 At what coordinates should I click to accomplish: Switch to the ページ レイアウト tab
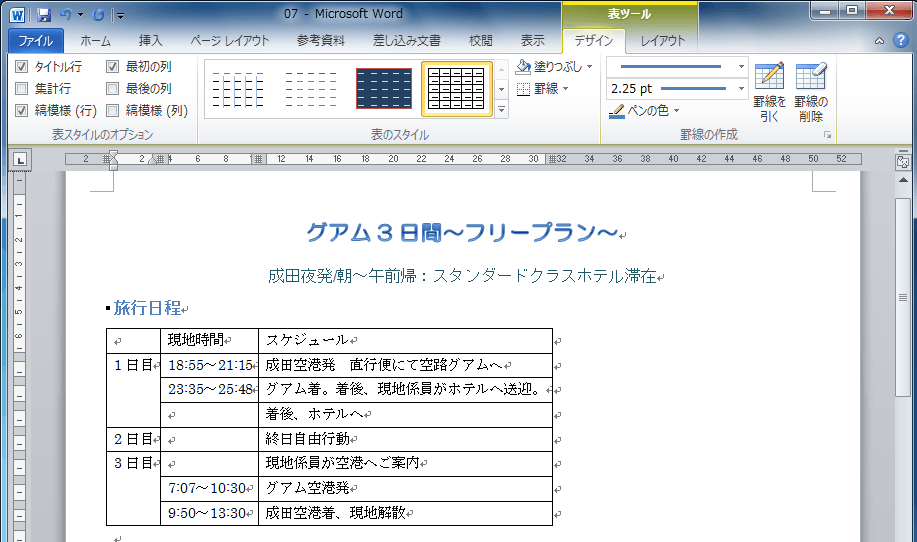pos(230,41)
